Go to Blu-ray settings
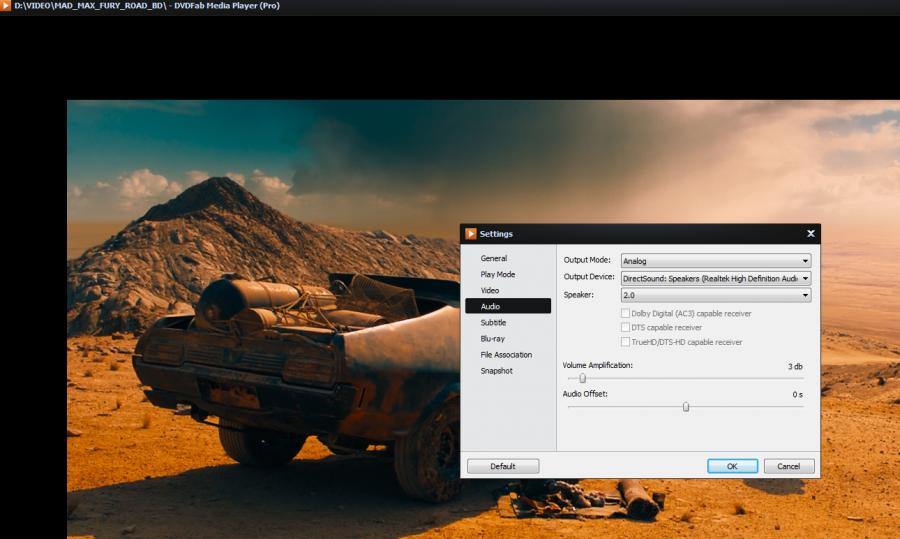This screenshot has height=539, width=900. [x=508, y=339]
